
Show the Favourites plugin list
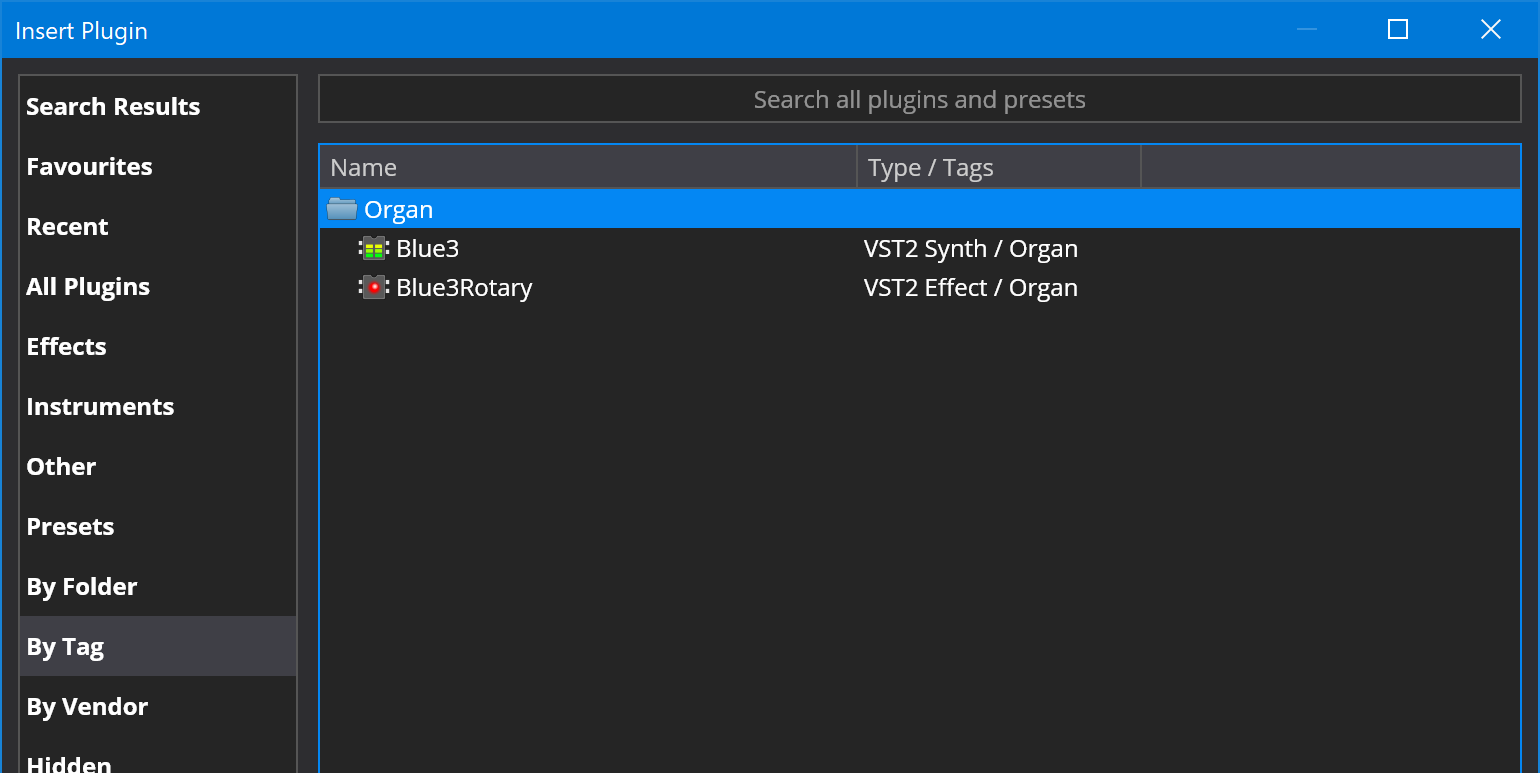[89, 167]
